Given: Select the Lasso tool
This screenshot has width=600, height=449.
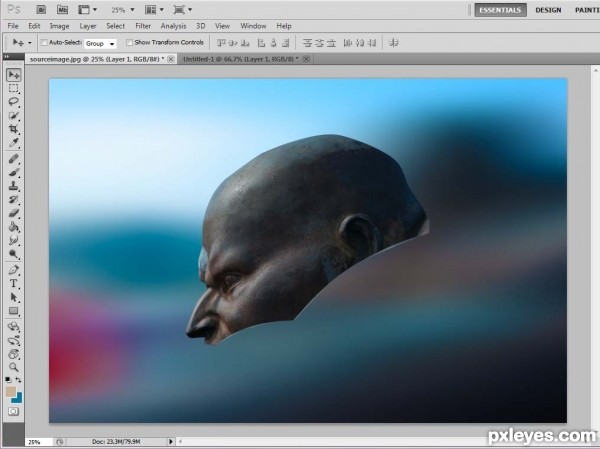Looking at the screenshot, I should [x=13, y=102].
